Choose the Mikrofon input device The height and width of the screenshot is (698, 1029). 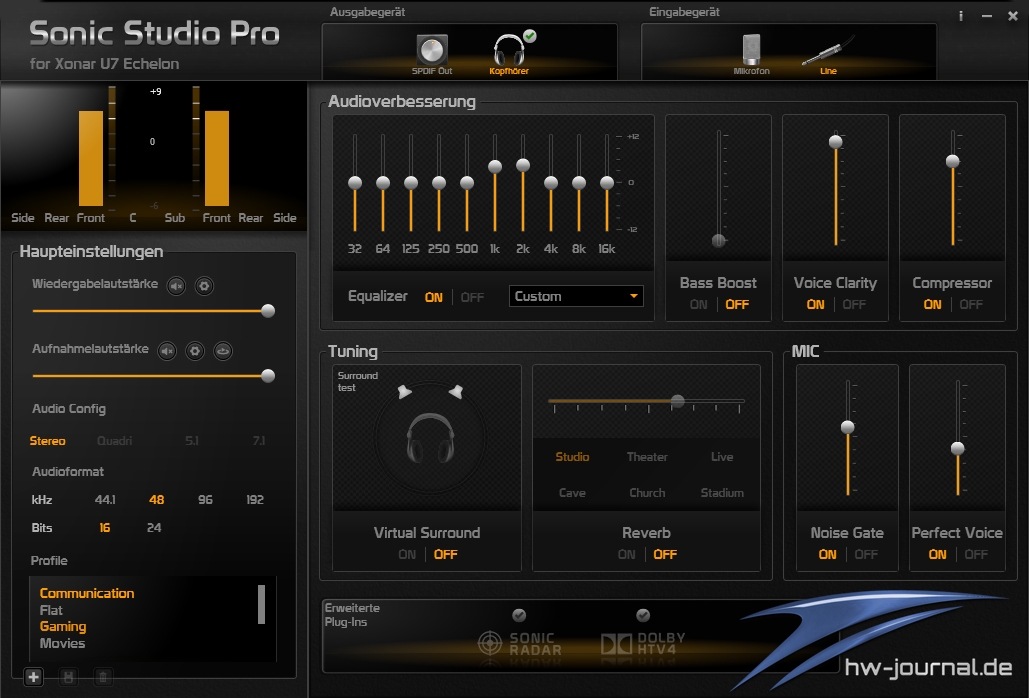pos(751,51)
